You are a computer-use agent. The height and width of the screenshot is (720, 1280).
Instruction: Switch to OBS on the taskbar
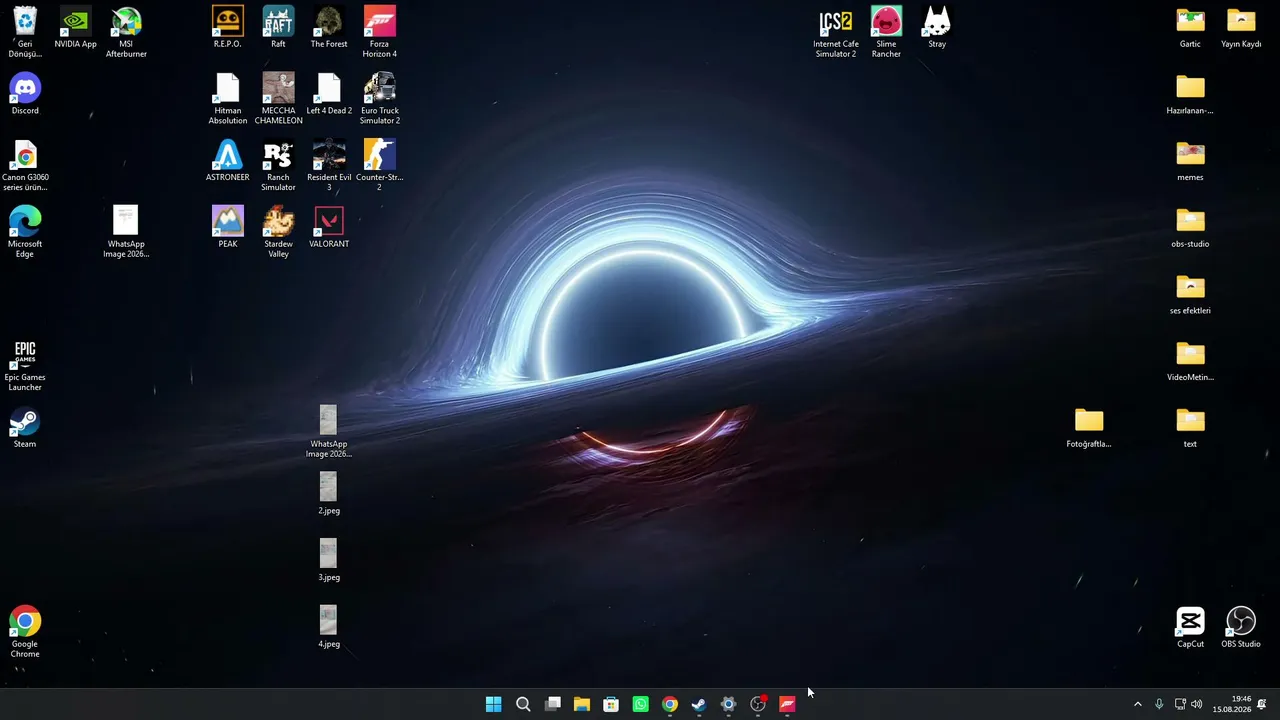pos(758,704)
